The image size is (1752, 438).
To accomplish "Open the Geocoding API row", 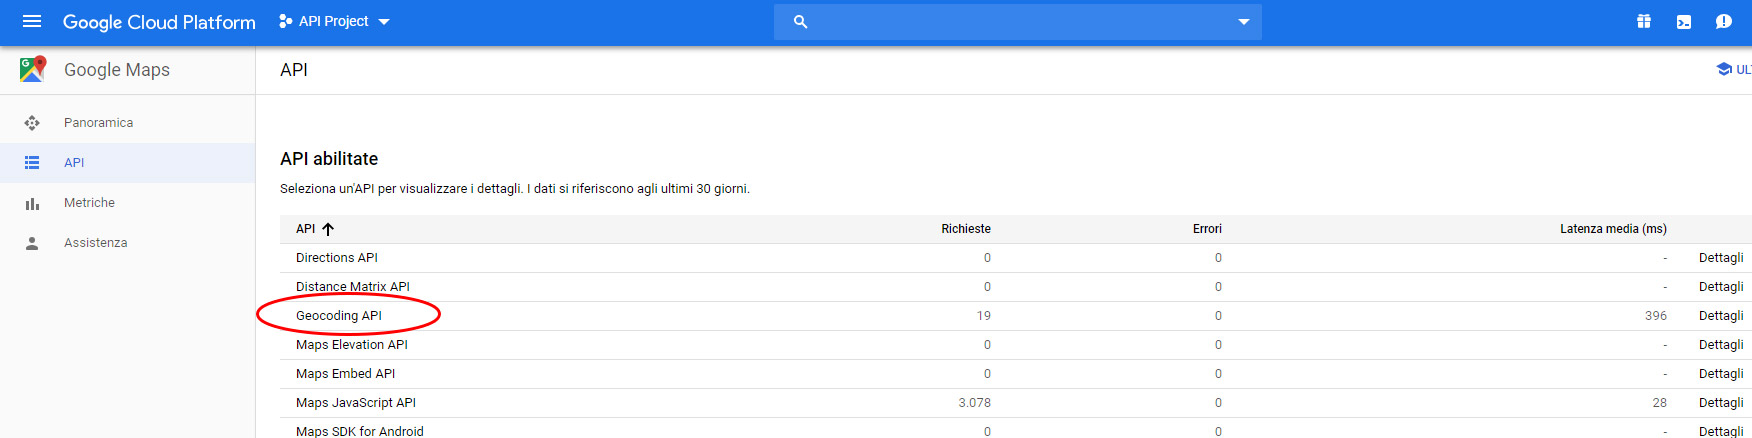I will pyautogui.click(x=1016, y=316).
